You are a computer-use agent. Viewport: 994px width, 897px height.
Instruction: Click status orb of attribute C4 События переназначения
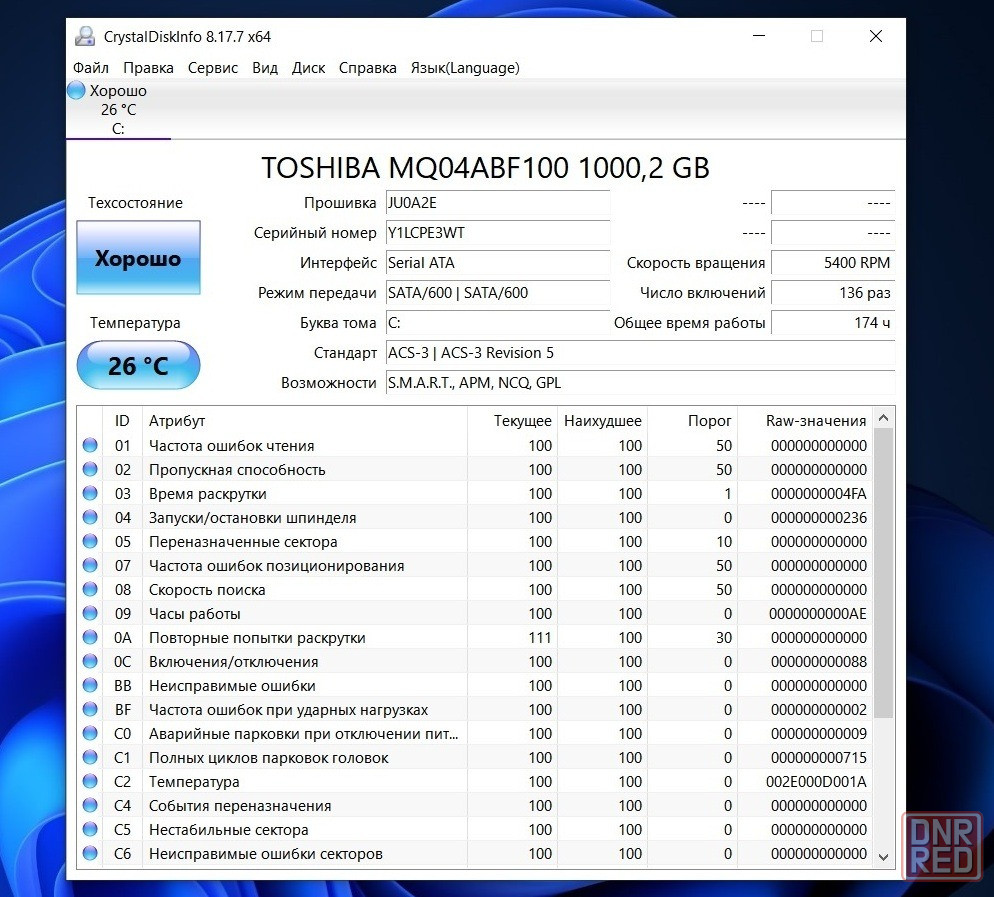[x=90, y=805]
